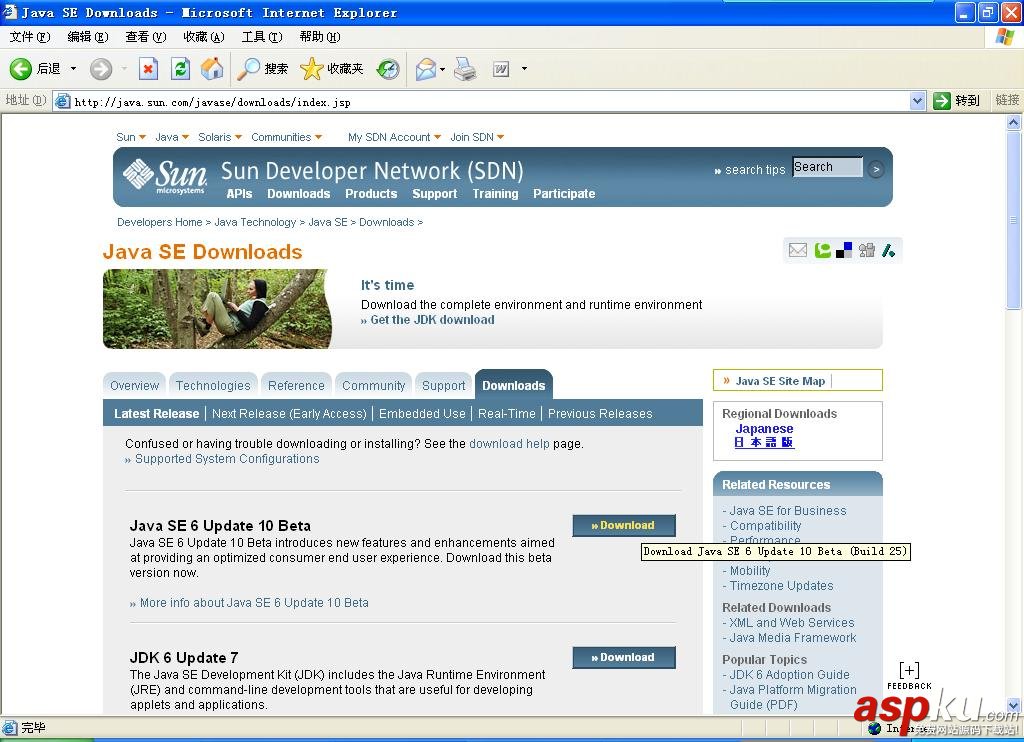Click the green Go arrow button
1024x742 pixels.
pyautogui.click(x=941, y=101)
